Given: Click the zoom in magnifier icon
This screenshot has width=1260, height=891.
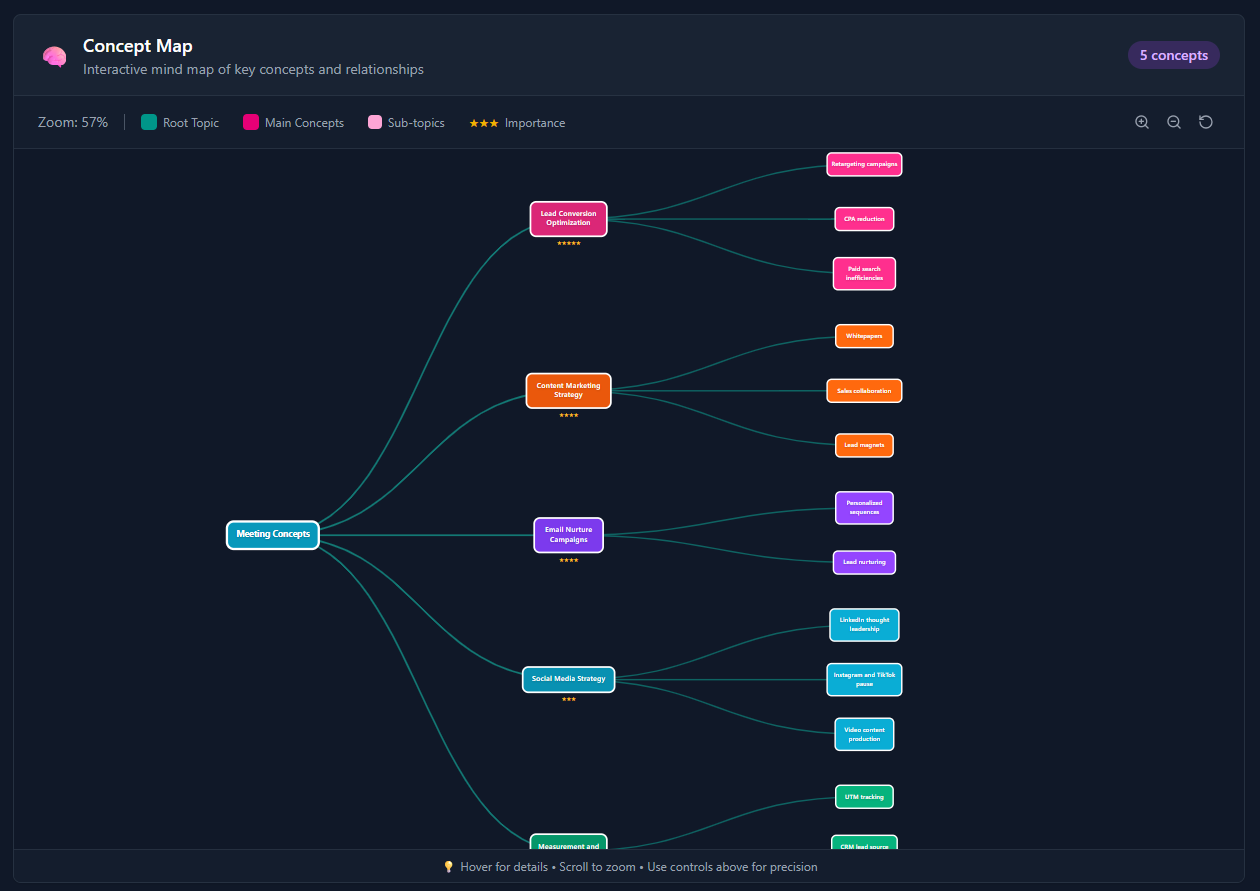Looking at the screenshot, I should tap(1141, 121).
